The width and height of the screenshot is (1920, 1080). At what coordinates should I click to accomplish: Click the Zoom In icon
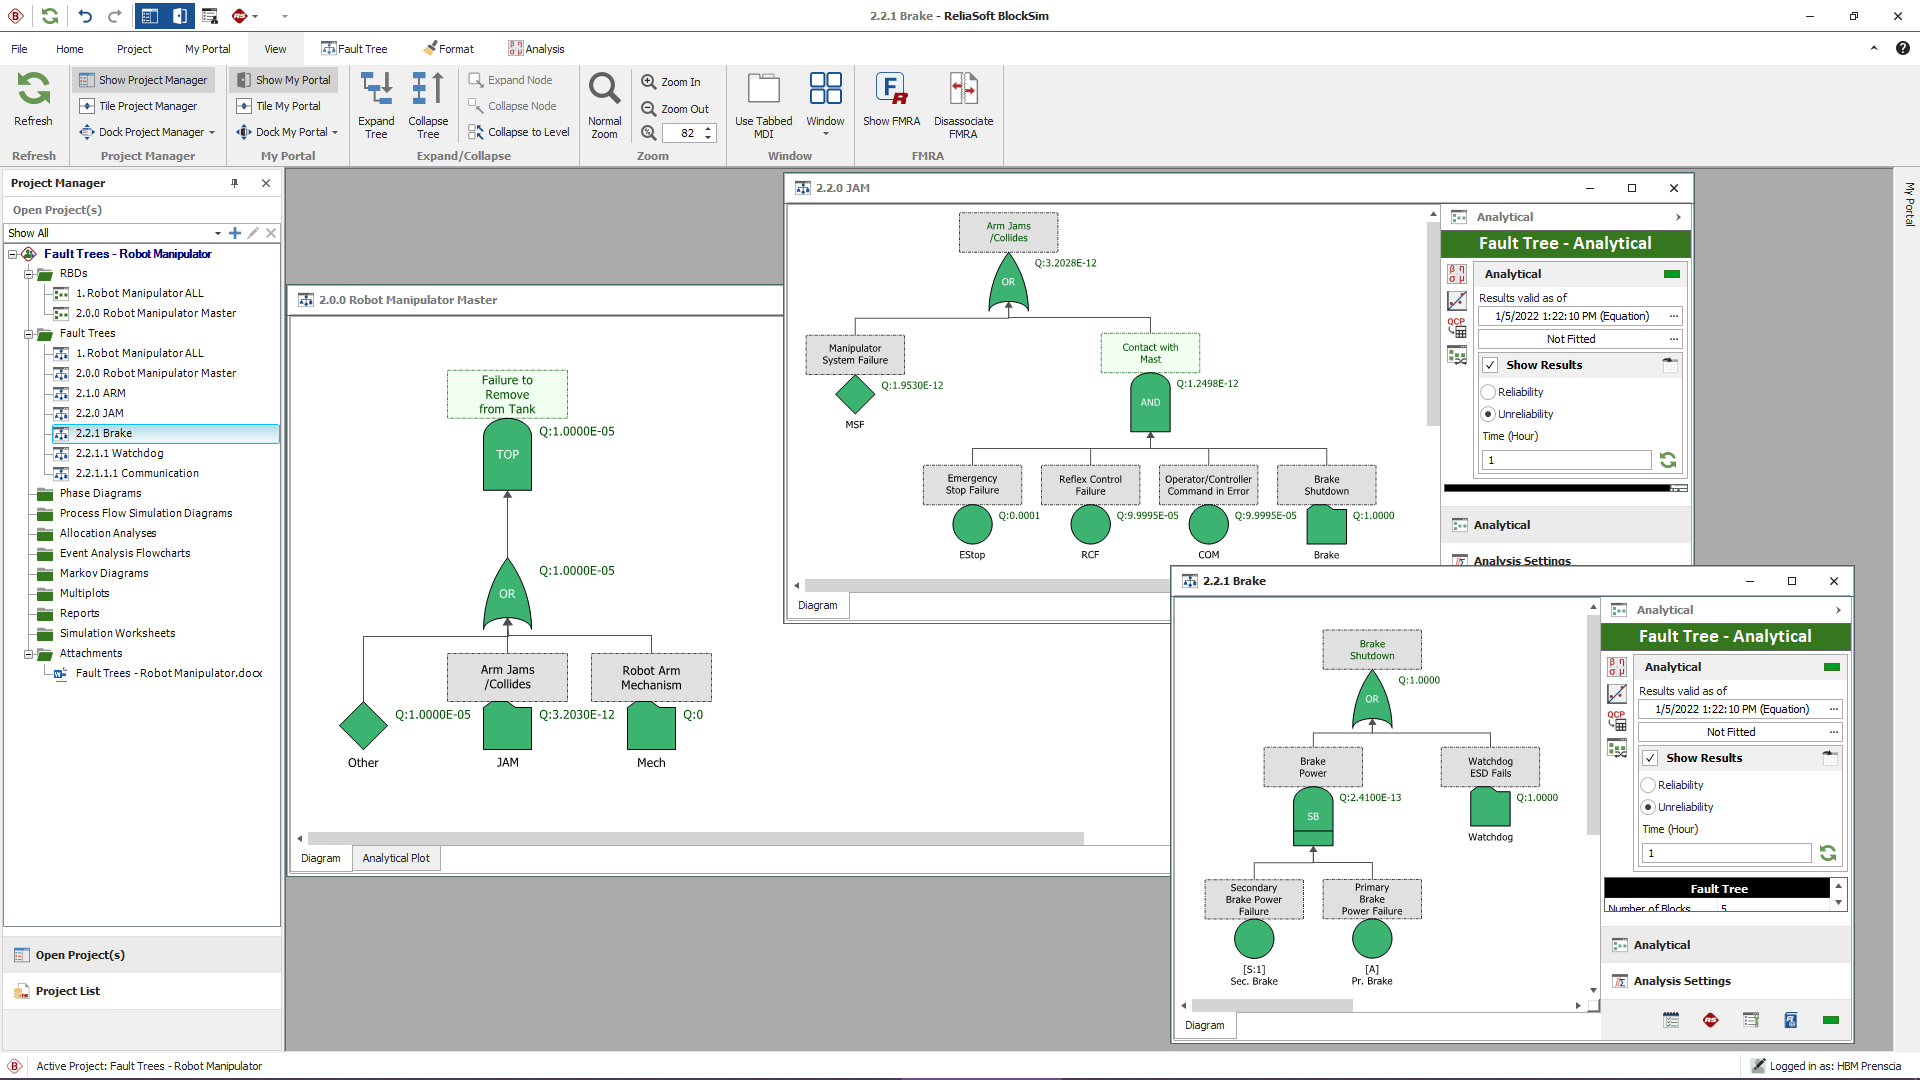pos(649,82)
